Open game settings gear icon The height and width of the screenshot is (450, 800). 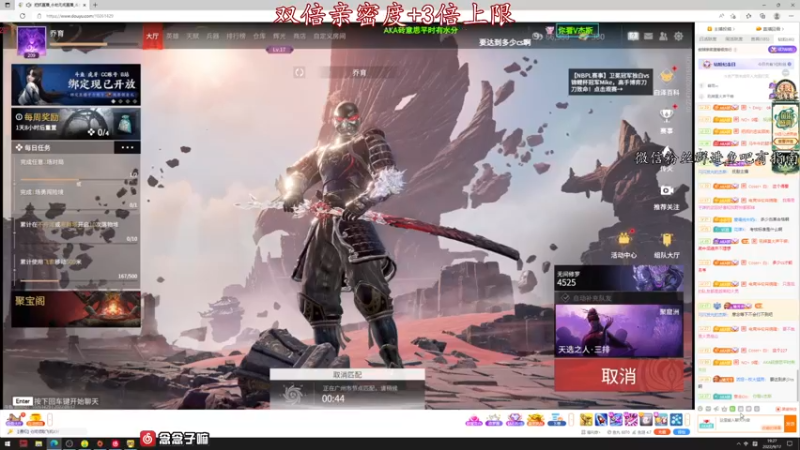[678, 36]
